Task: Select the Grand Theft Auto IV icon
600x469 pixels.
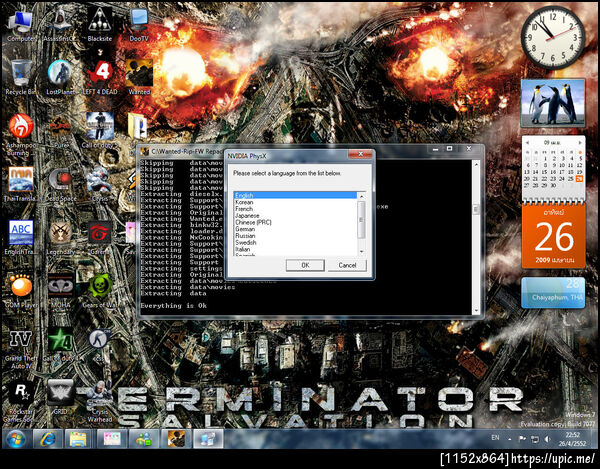Action: 21,349
